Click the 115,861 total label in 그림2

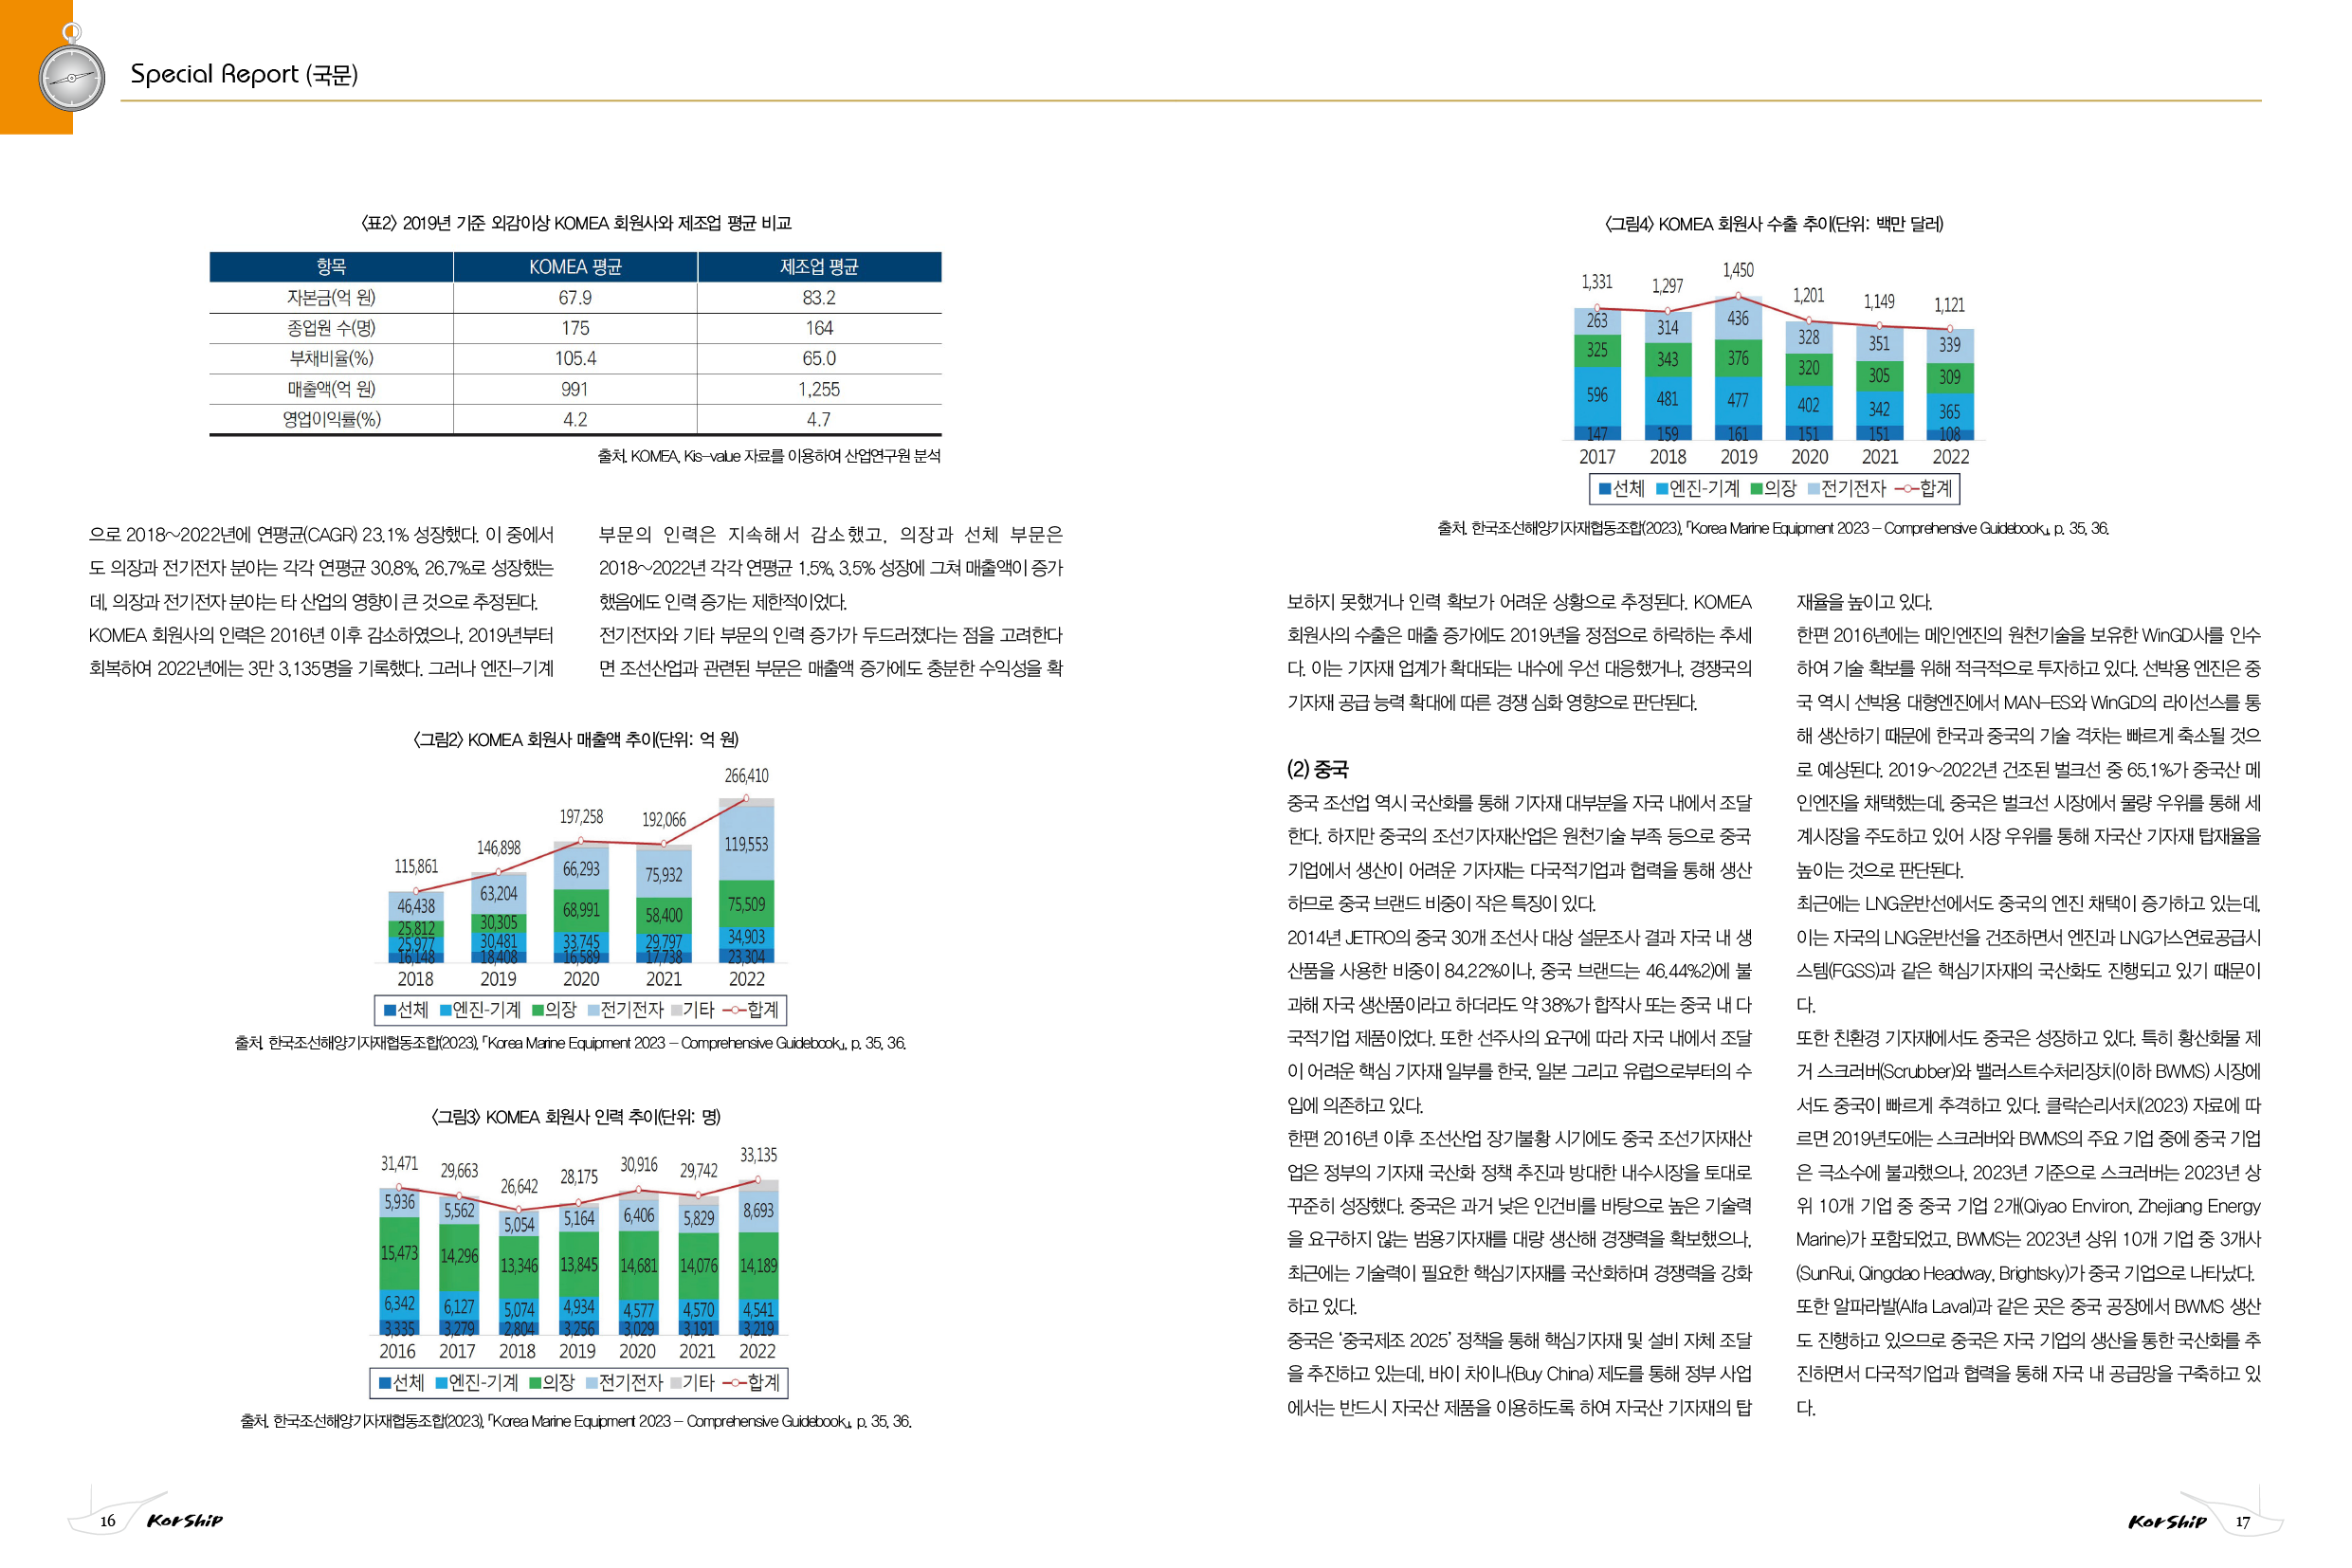(416, 866)
